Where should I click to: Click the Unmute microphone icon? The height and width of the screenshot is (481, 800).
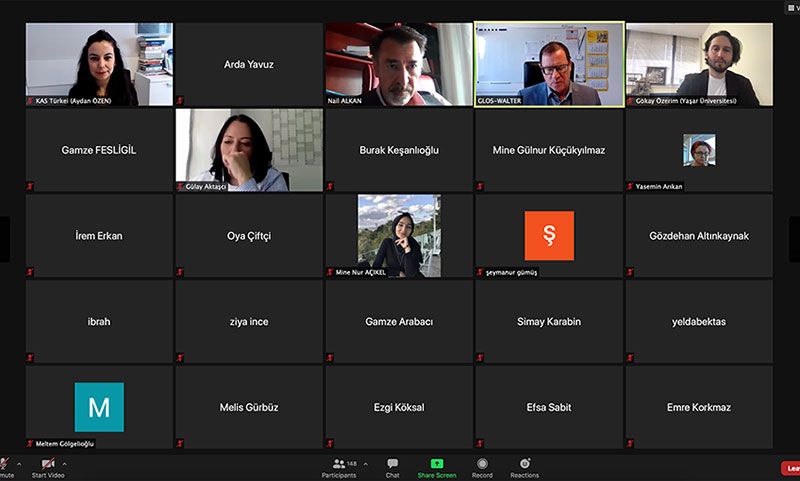(5, 464)
